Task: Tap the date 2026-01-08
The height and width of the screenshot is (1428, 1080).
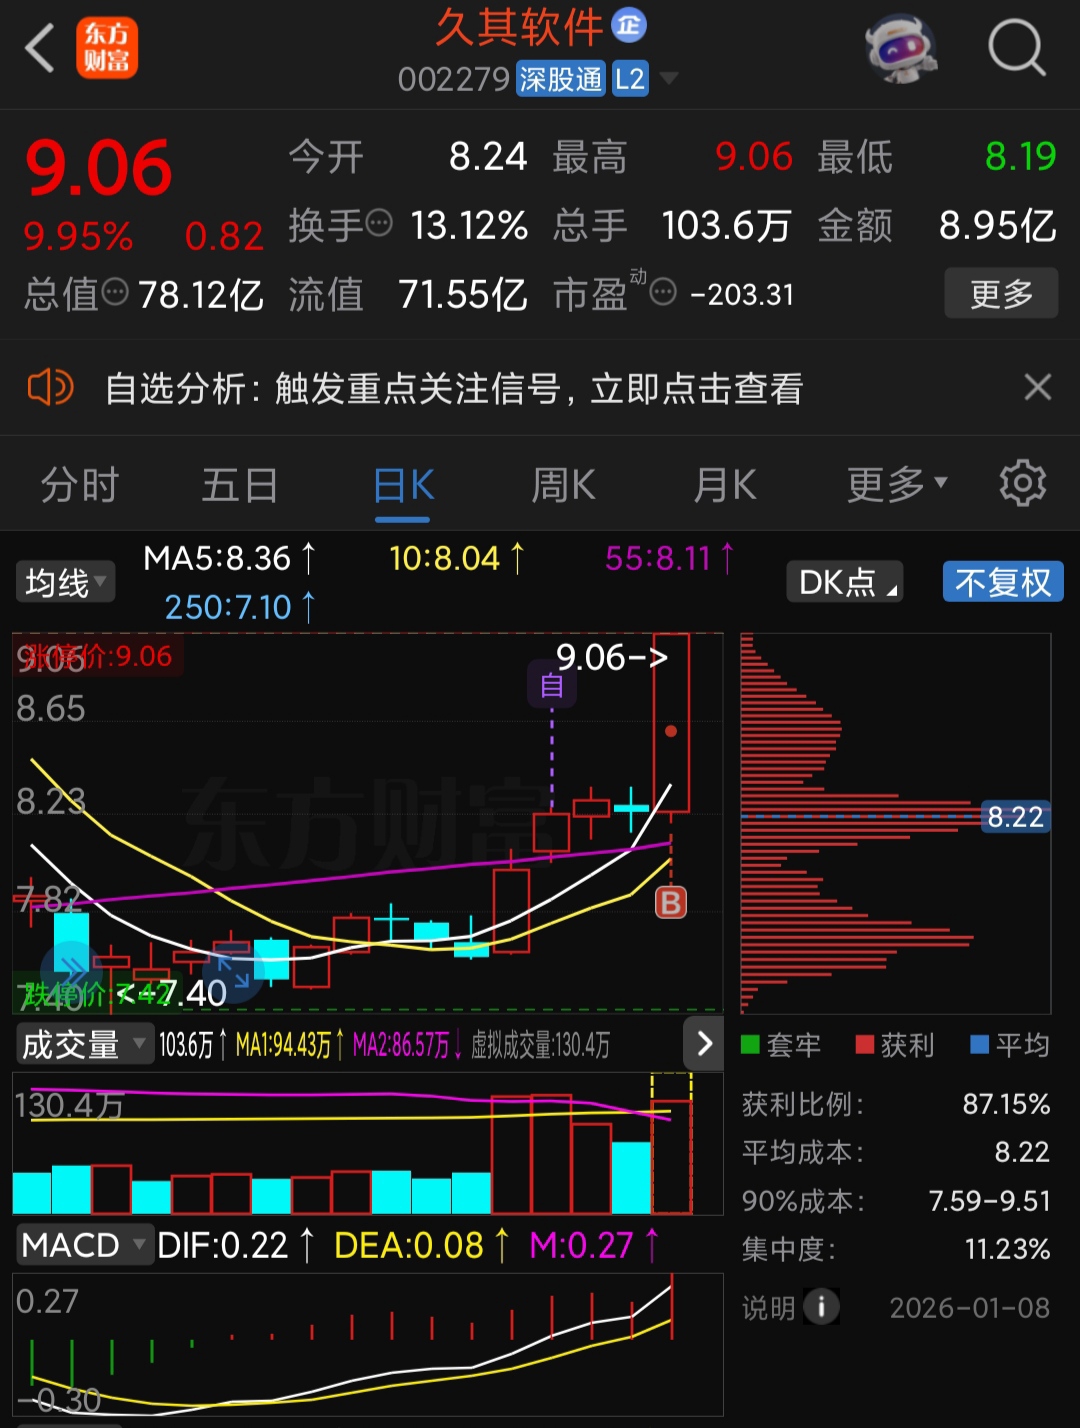Action: point(970,1308)
